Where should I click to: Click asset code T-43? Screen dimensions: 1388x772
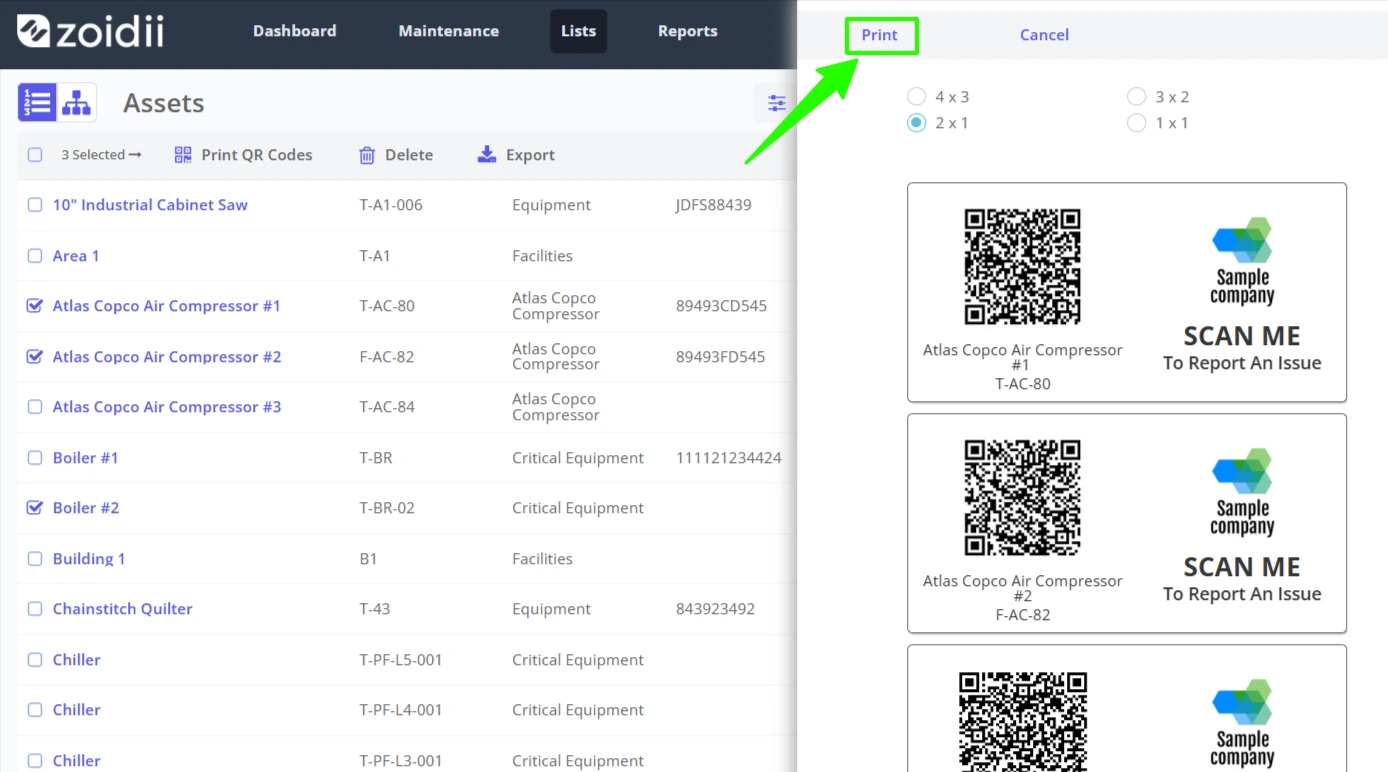(x=375, y=609)
